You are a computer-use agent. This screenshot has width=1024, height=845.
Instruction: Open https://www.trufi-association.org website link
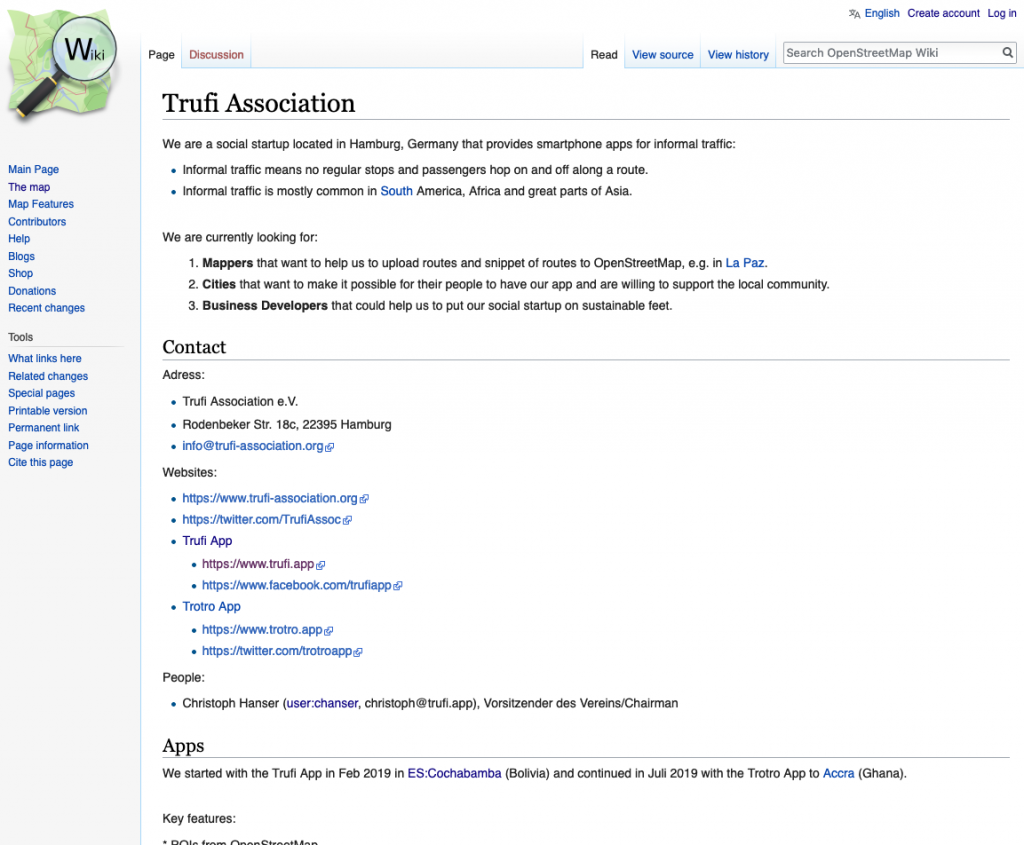click(275, 498)
